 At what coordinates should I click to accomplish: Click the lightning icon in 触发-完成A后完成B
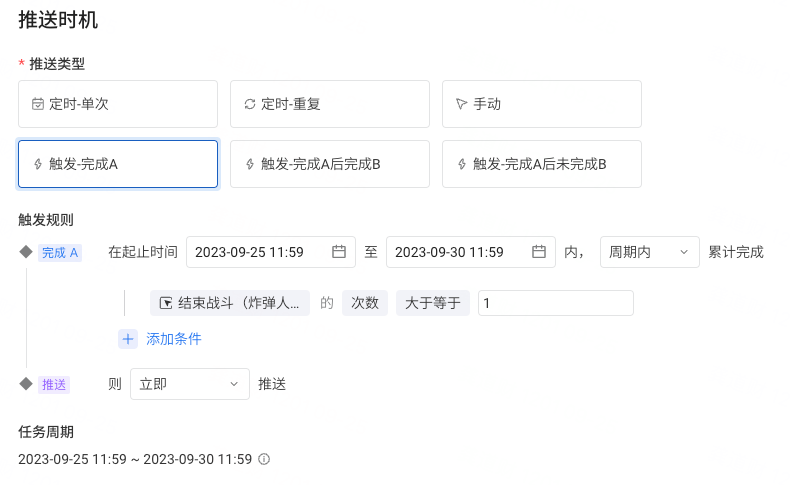click(250, 164)
